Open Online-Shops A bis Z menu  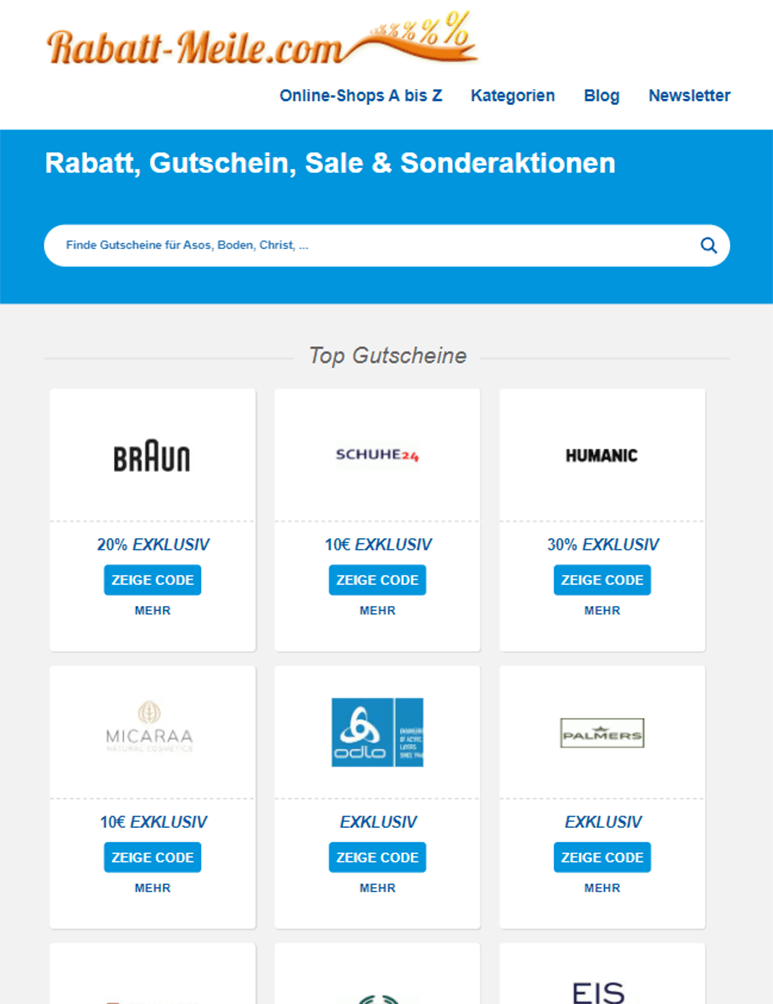pyautogui.click(x=361, y=96)
